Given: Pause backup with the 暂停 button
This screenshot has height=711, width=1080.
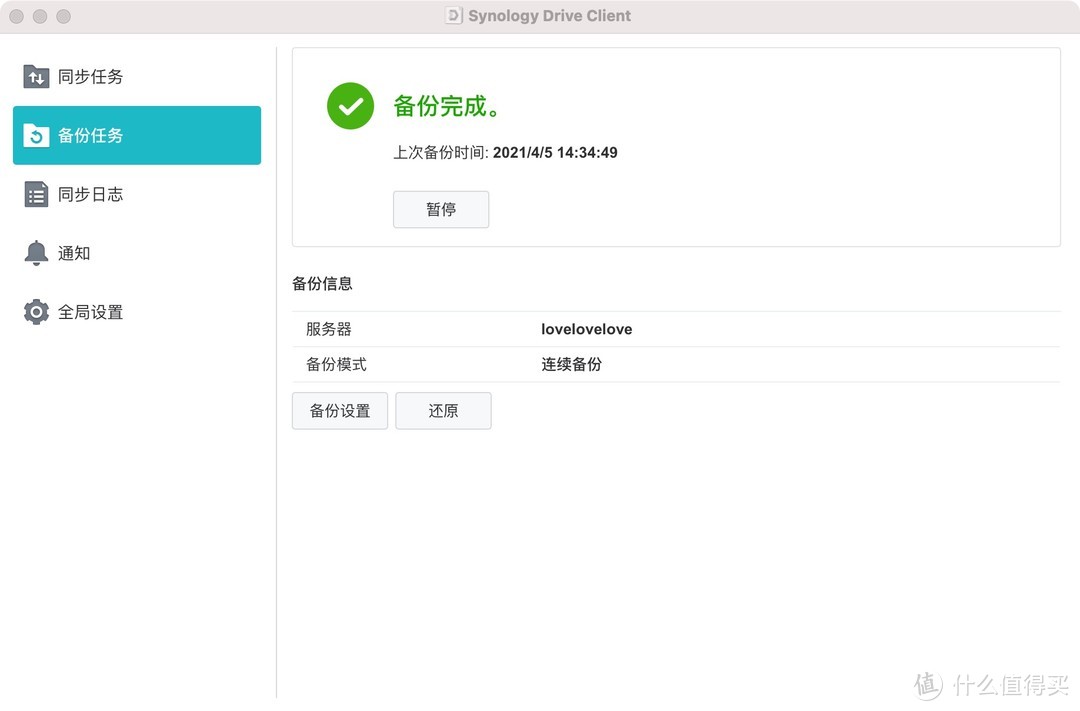Looking at the screenshot, I should (441, 209).
